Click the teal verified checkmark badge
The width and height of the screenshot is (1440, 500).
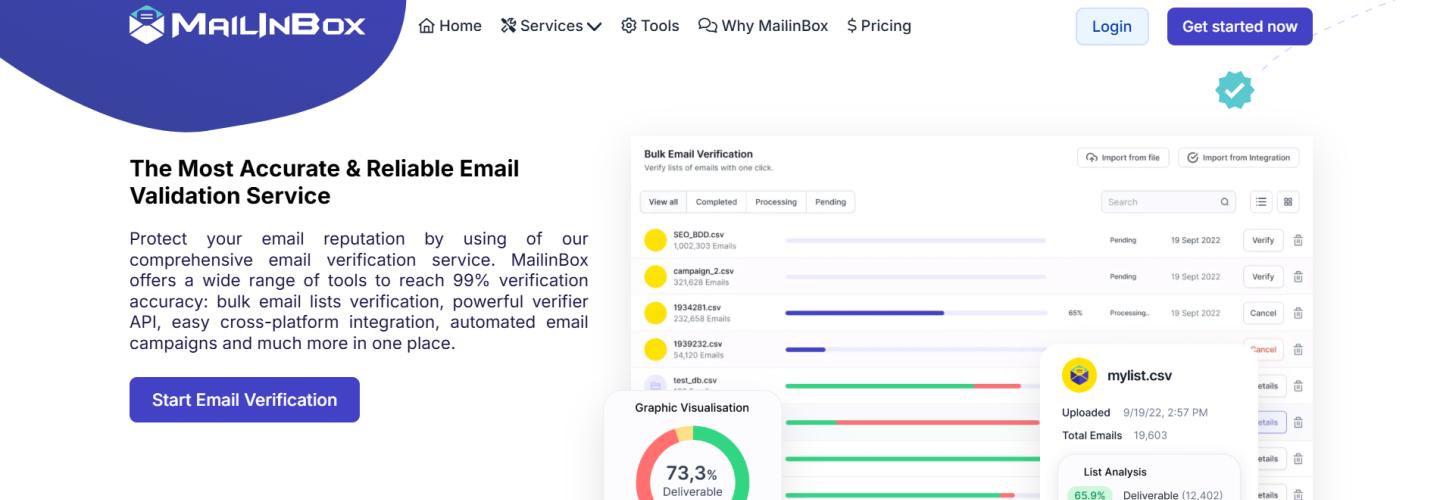tap(1234, 90)
